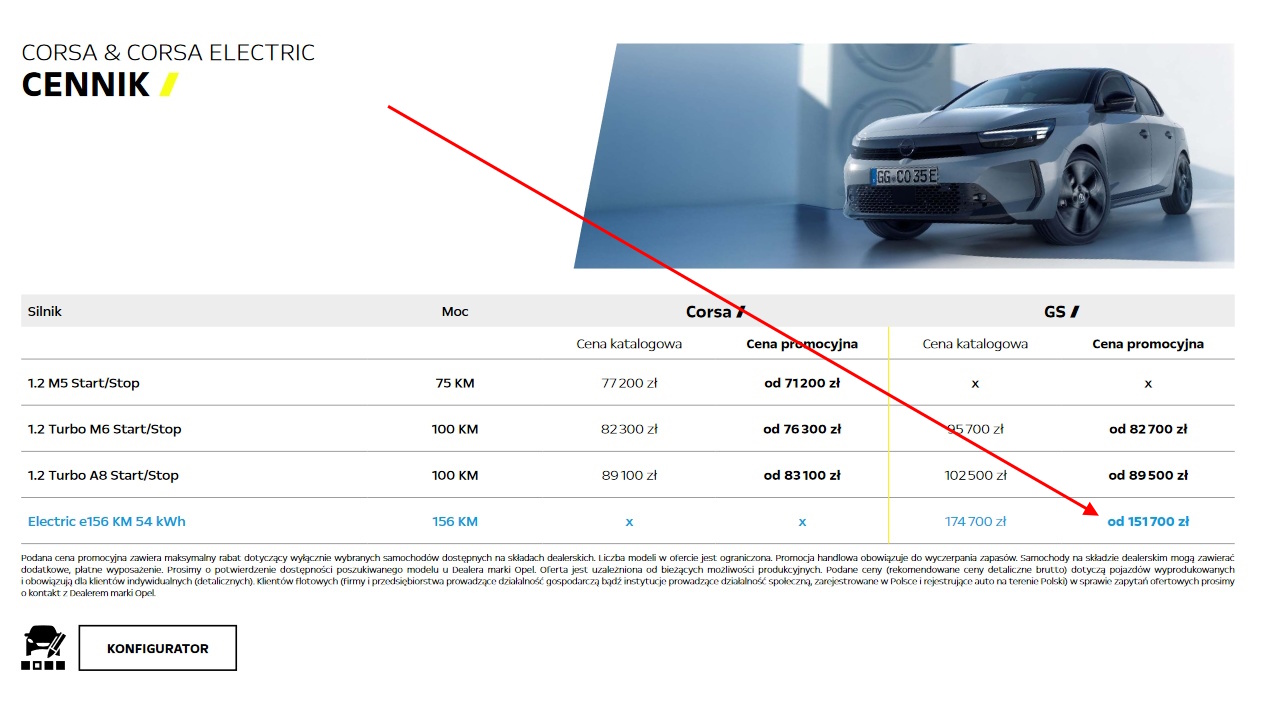Viewport: 1263px width, 712px height.
Task: Click '100 KM' in the Turbo A8 row
Action: [x=455, y=475]
